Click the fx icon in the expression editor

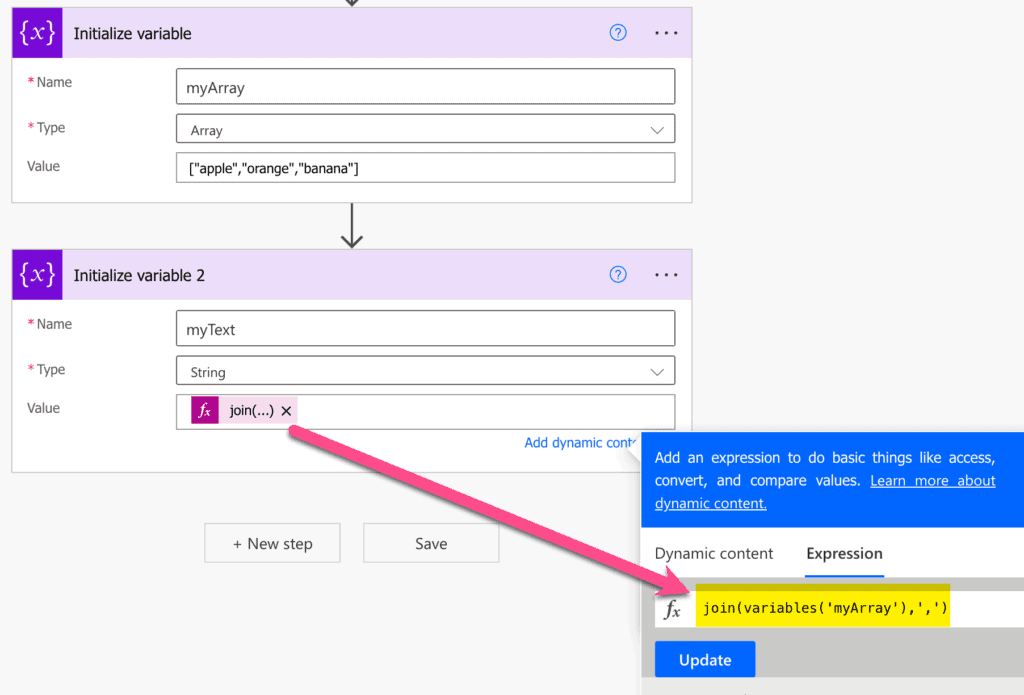(673, 607)
